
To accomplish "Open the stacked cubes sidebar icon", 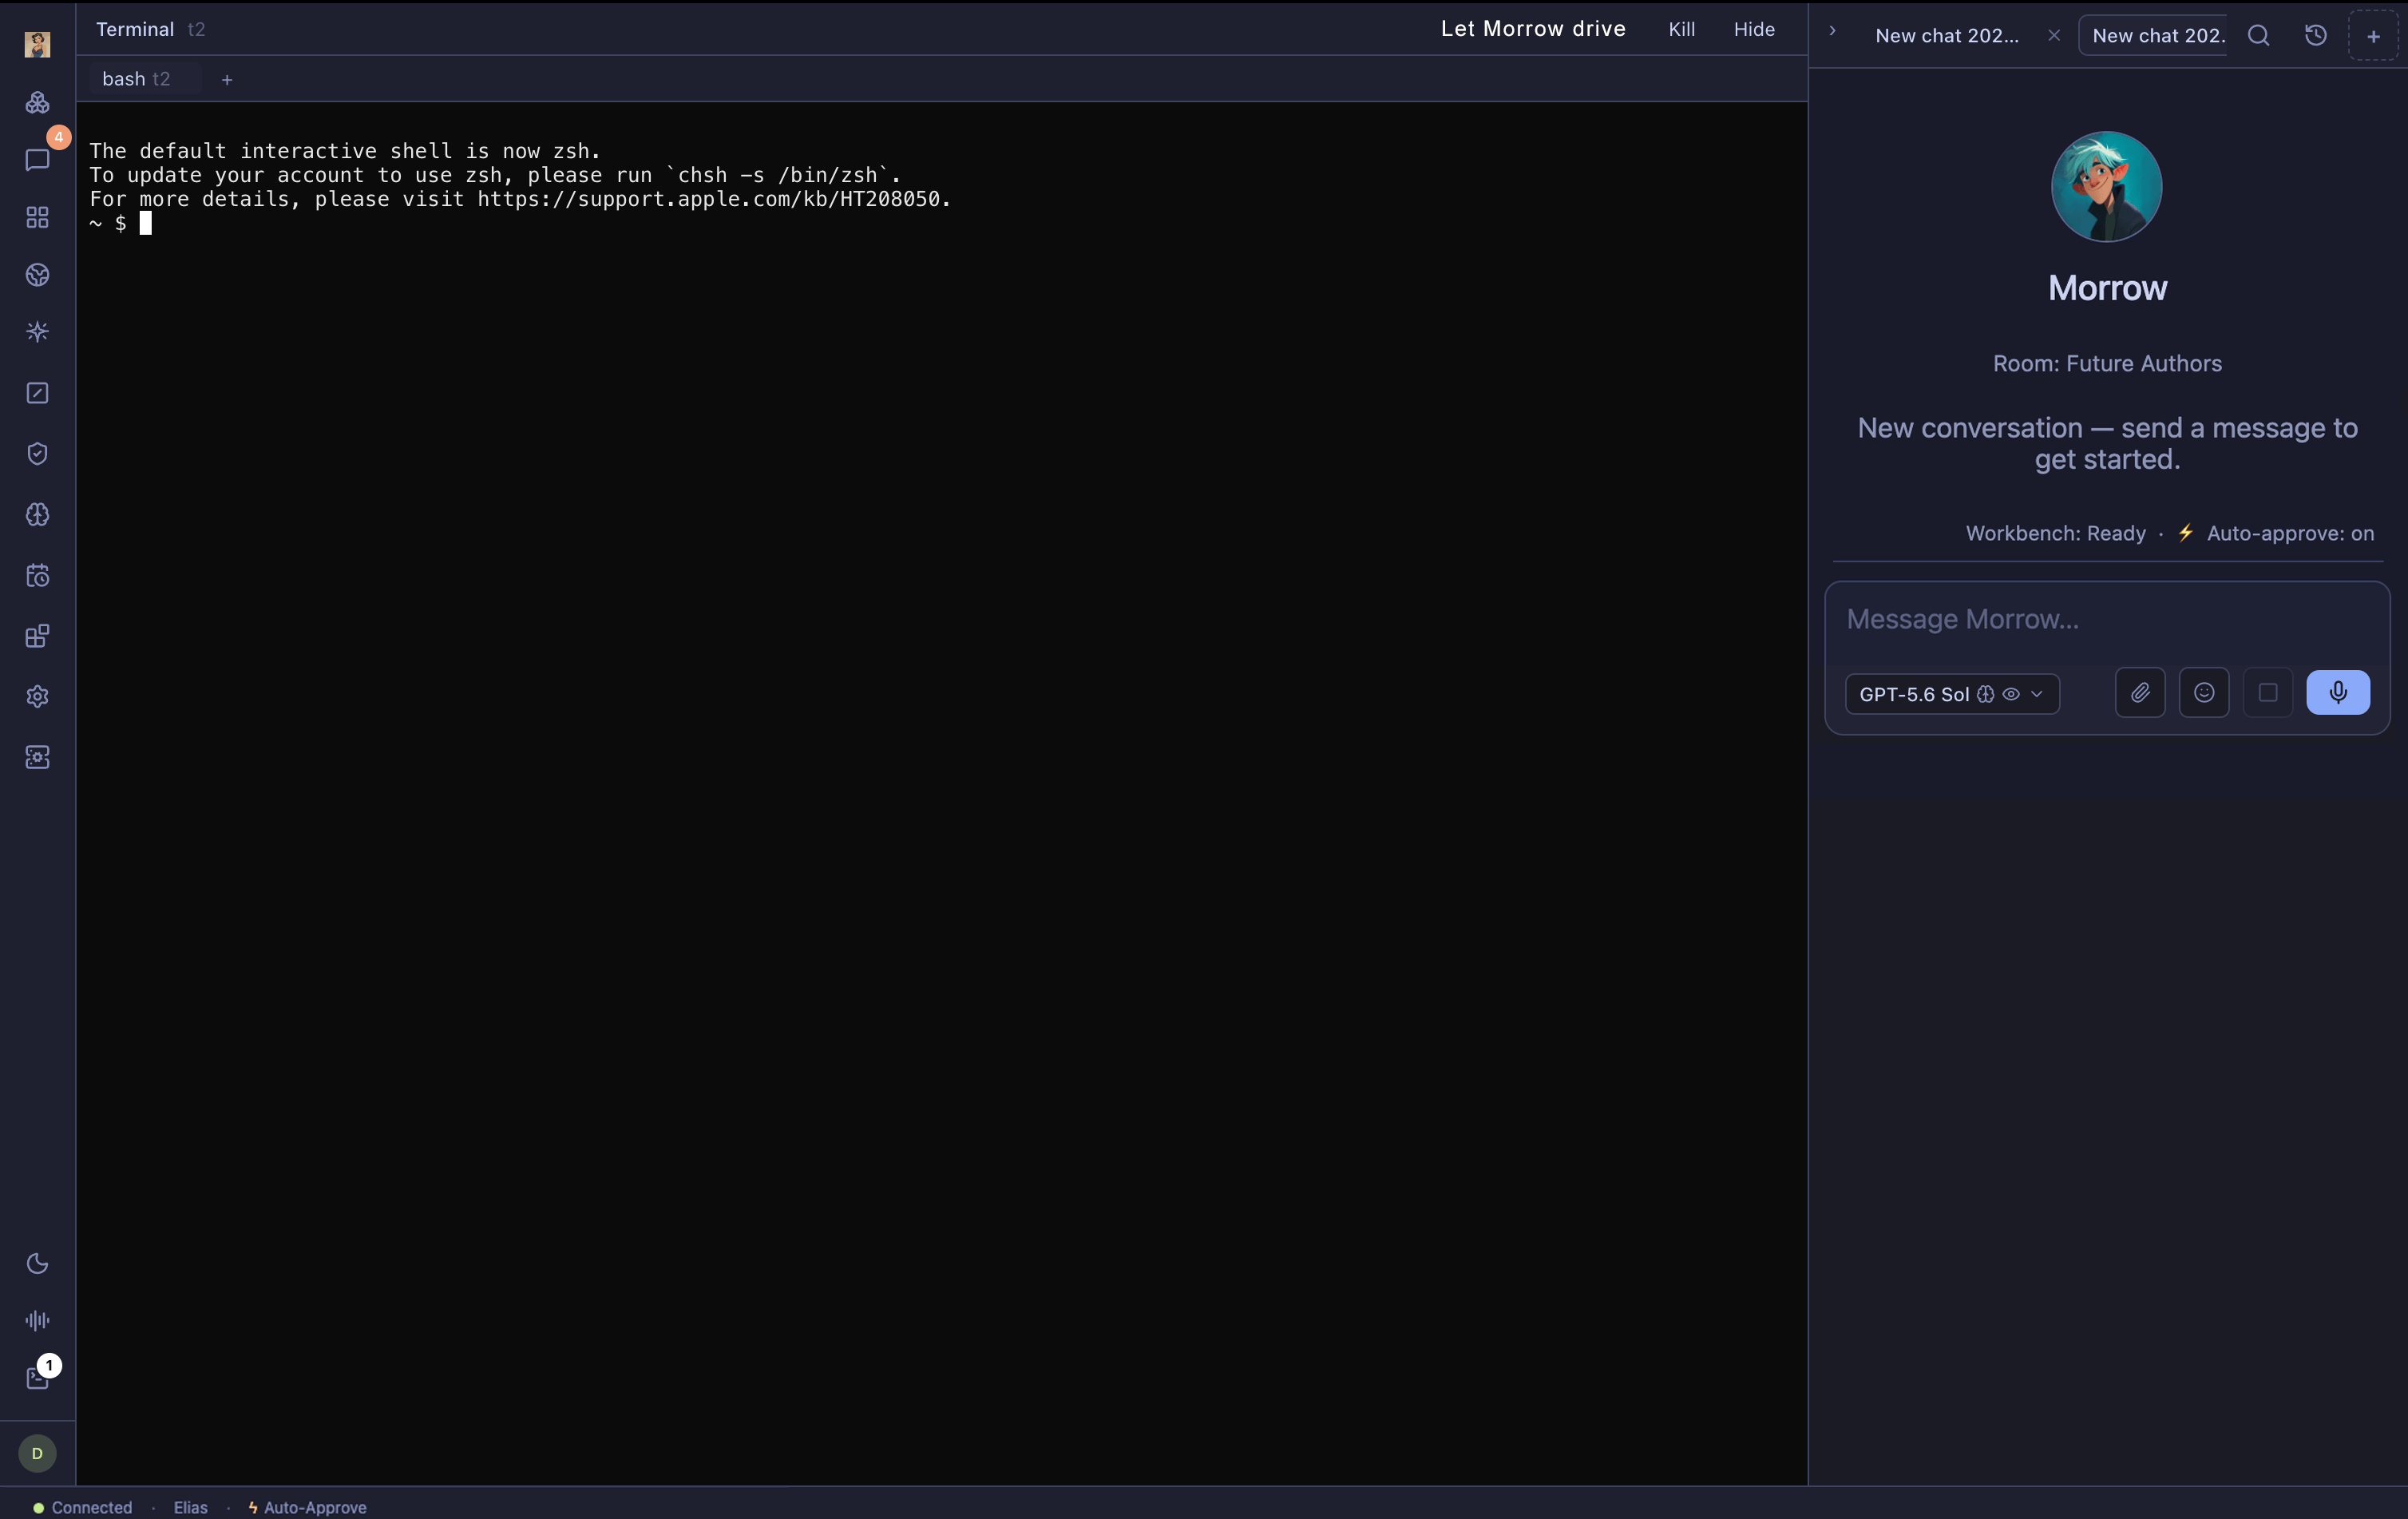I will pyautogui.click(x=37, y=103).
